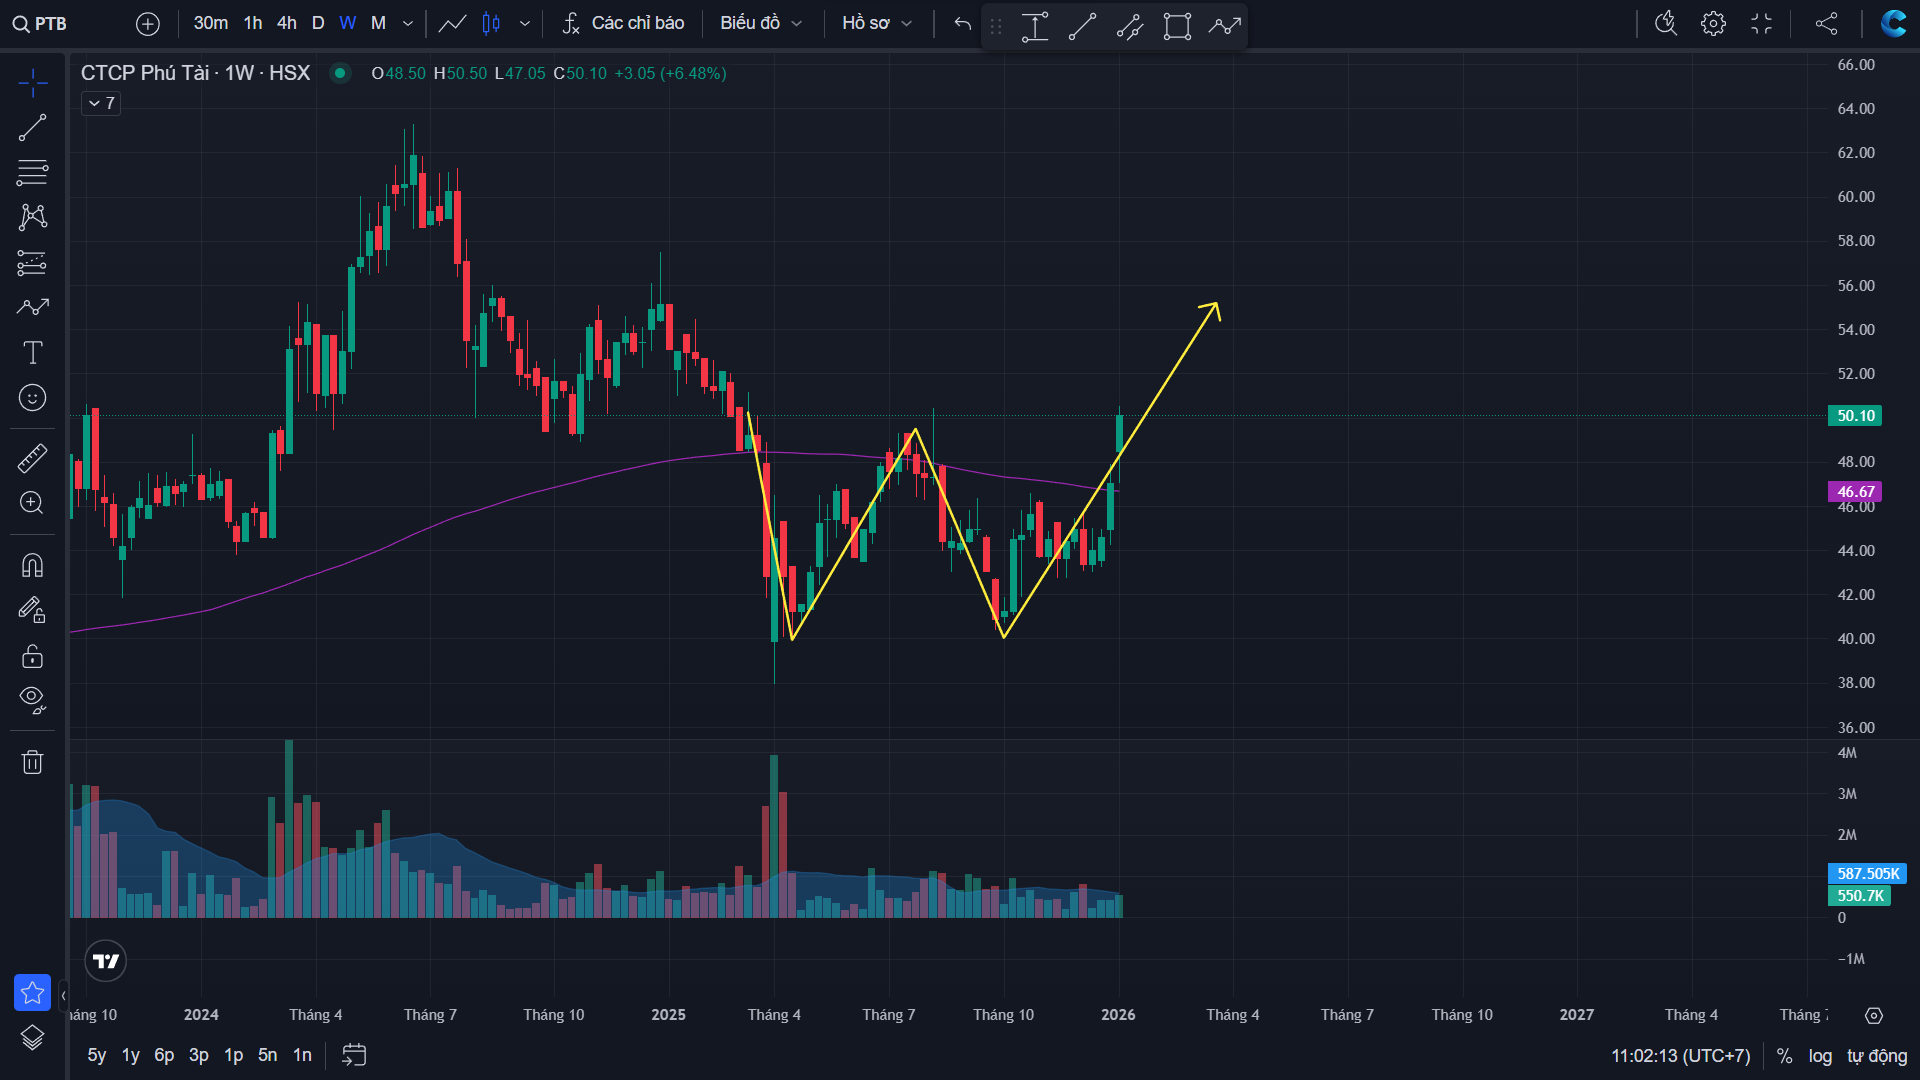Viewport: 1920px width, 1080px height.
Task: Select the 30m timeframe
Action: 210,23
